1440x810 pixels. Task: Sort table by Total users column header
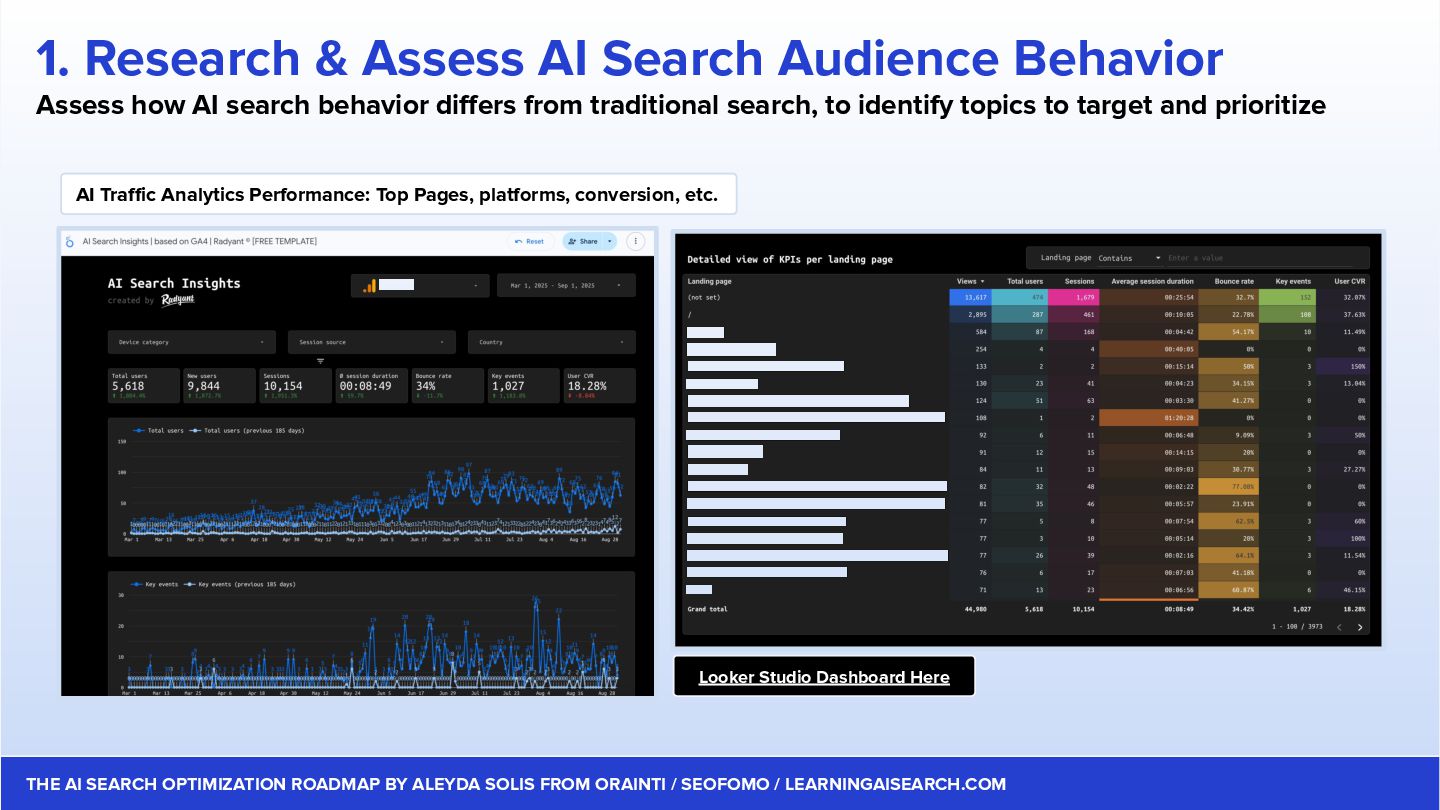(x=1024, y=281)
